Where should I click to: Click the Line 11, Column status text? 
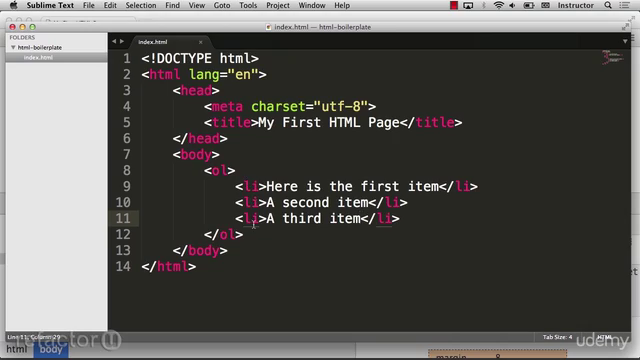[x=34, y=337]
